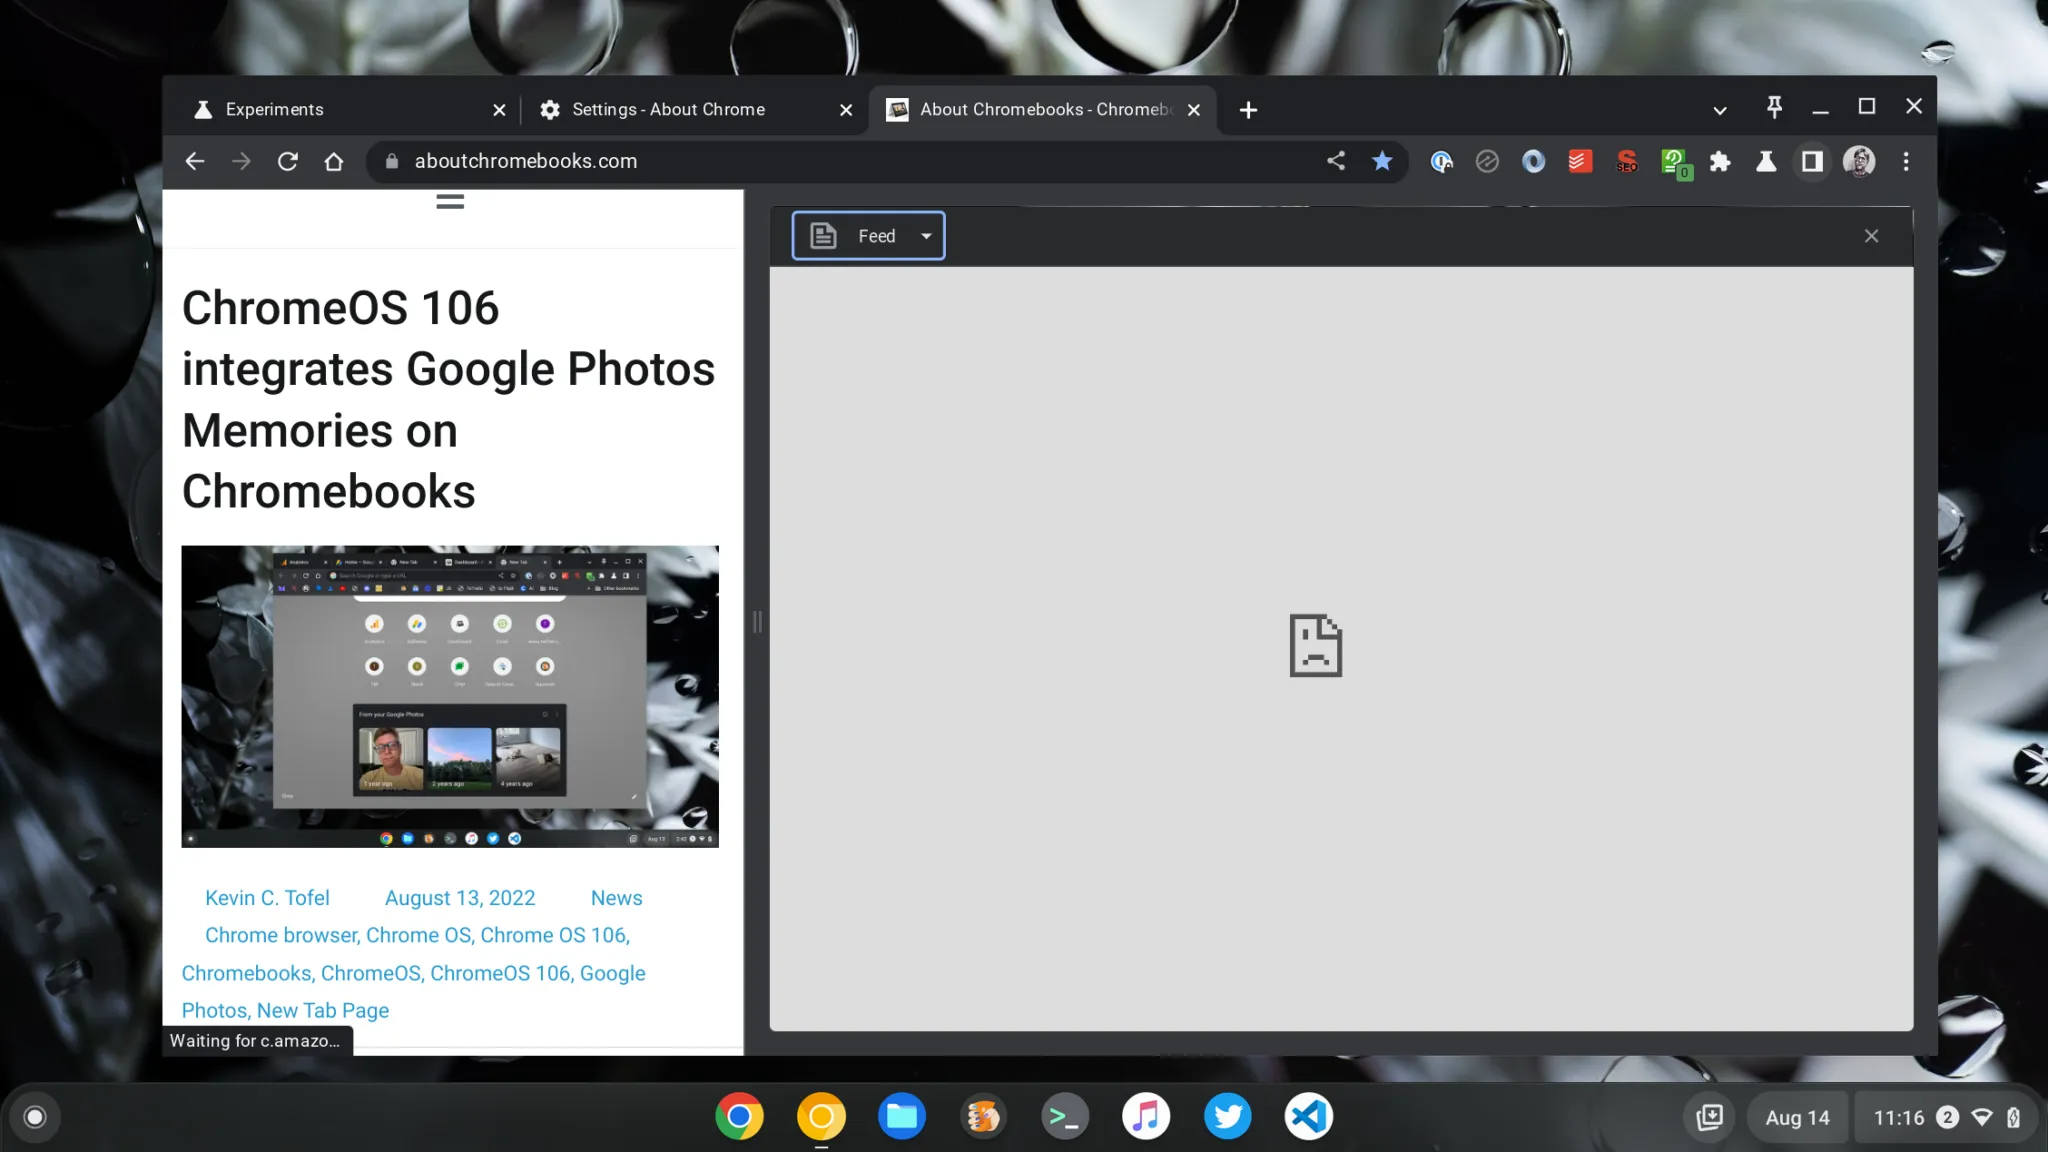This screenshot has width=2048, height=1152.
Task: Click the August 13, 2022 date link
Action: (460, 897)
